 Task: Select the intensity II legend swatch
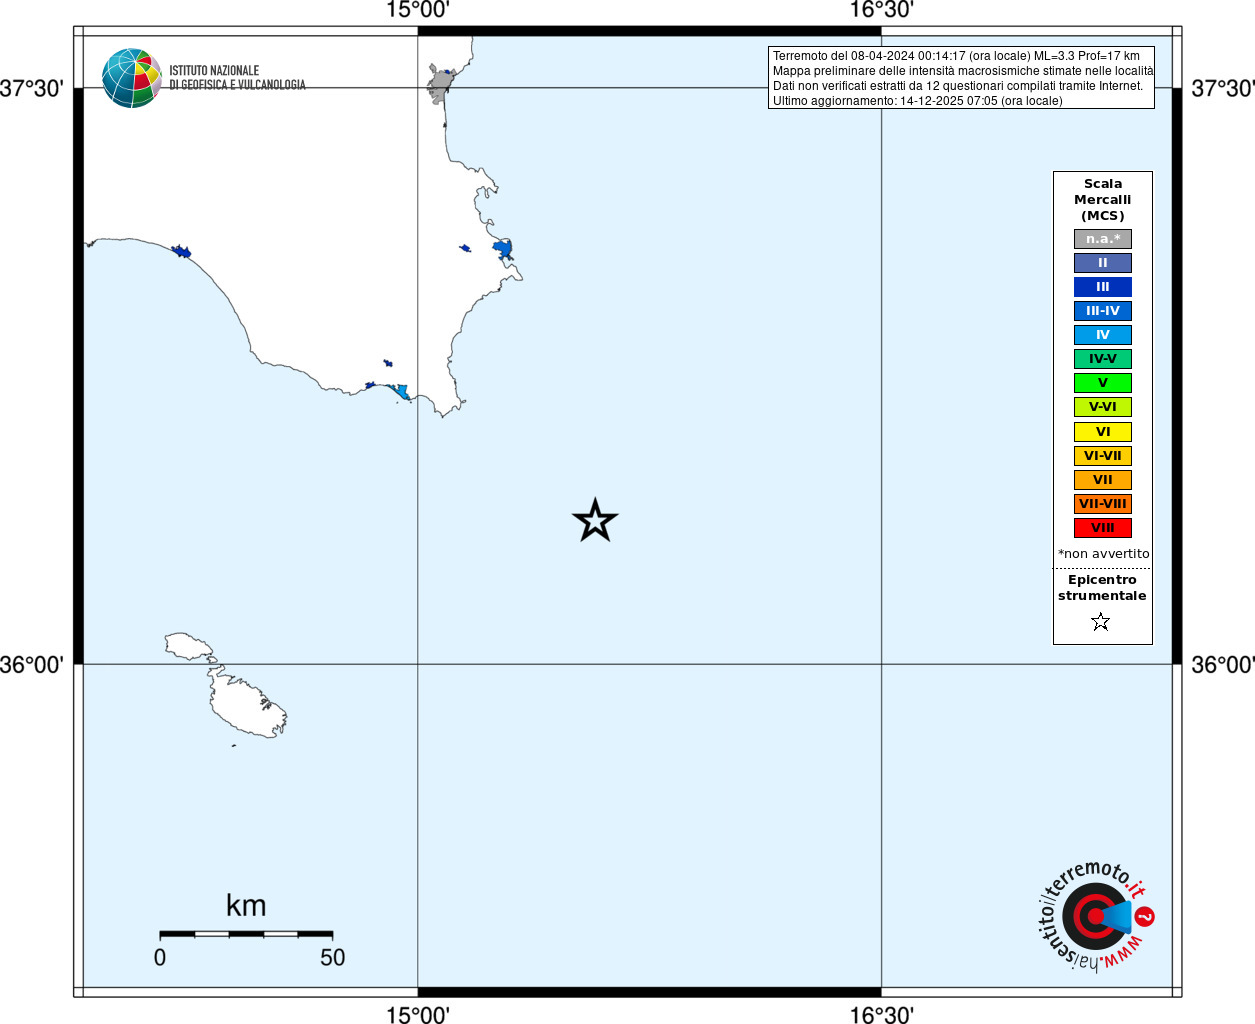click(x=1103, y=263)
